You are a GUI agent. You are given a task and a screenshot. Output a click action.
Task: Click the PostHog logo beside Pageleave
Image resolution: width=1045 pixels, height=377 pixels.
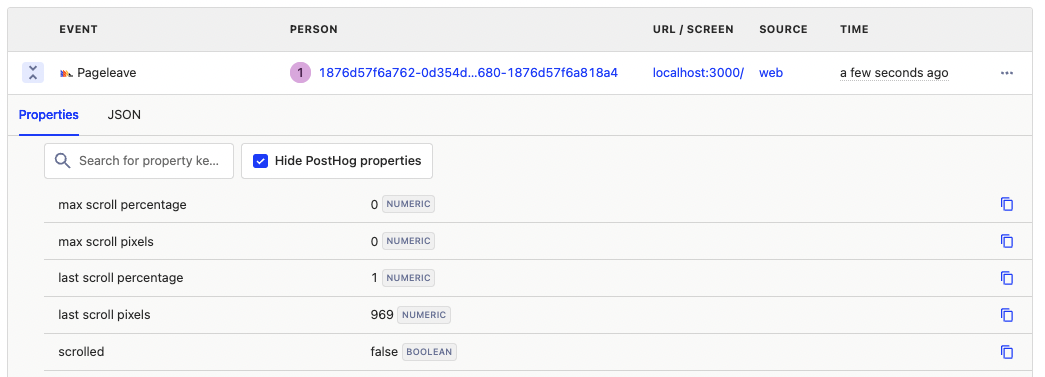click(x=66, y=73)
